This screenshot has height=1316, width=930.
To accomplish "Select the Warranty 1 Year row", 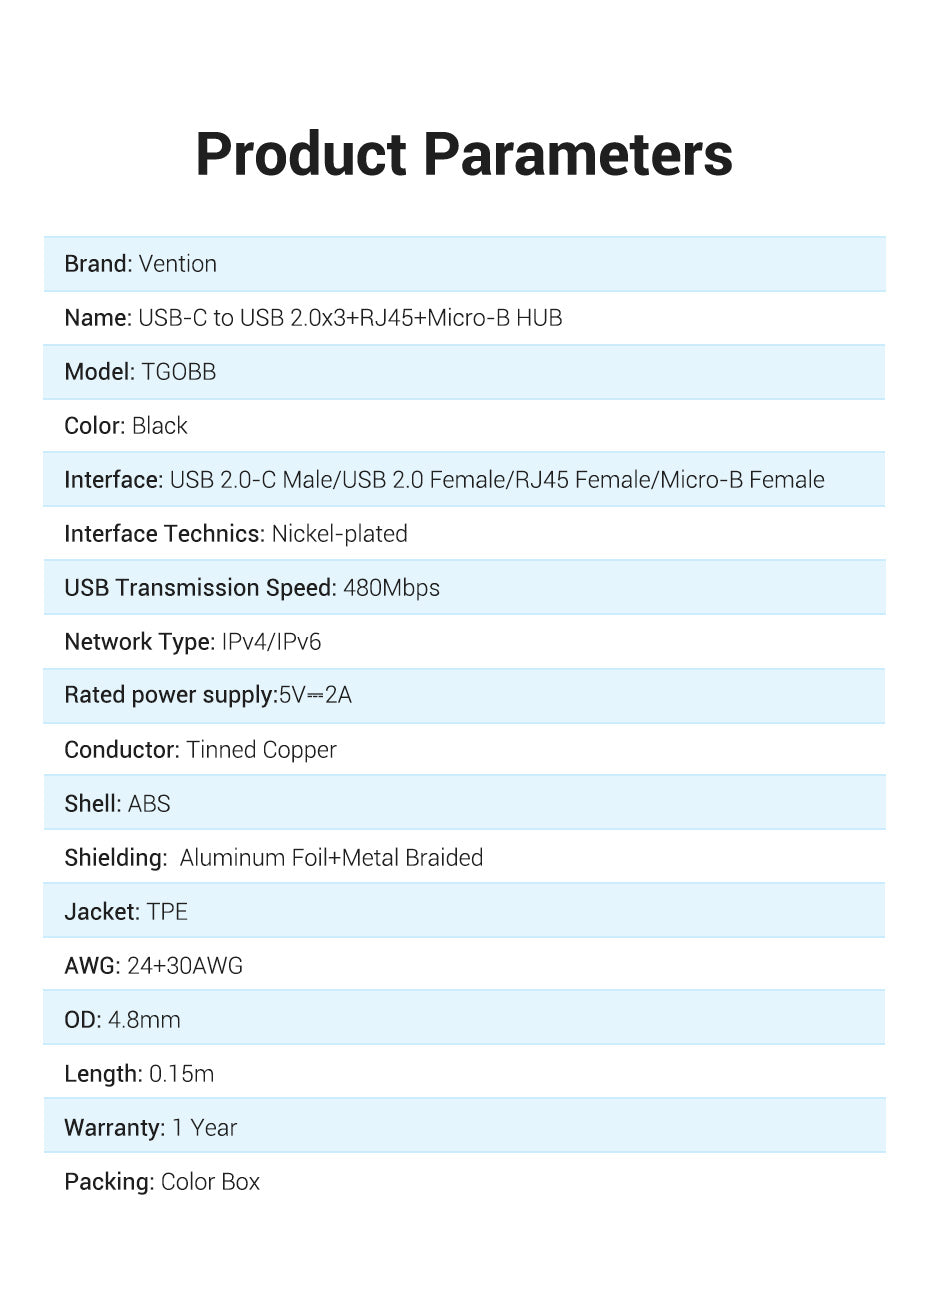I will click(x=150, y=1128).
